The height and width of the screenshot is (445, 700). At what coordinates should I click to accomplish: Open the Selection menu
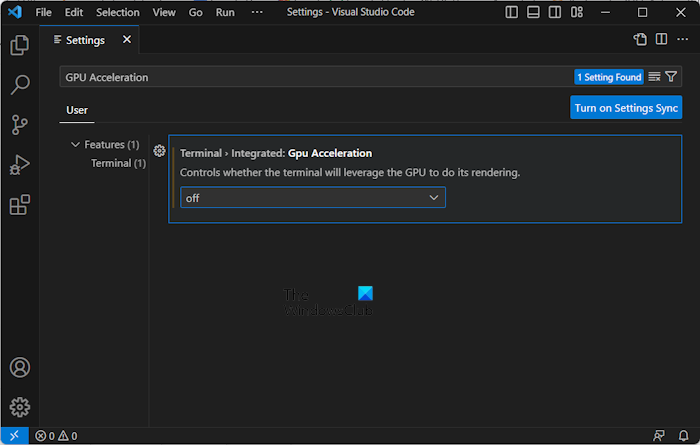coord(118,12)
